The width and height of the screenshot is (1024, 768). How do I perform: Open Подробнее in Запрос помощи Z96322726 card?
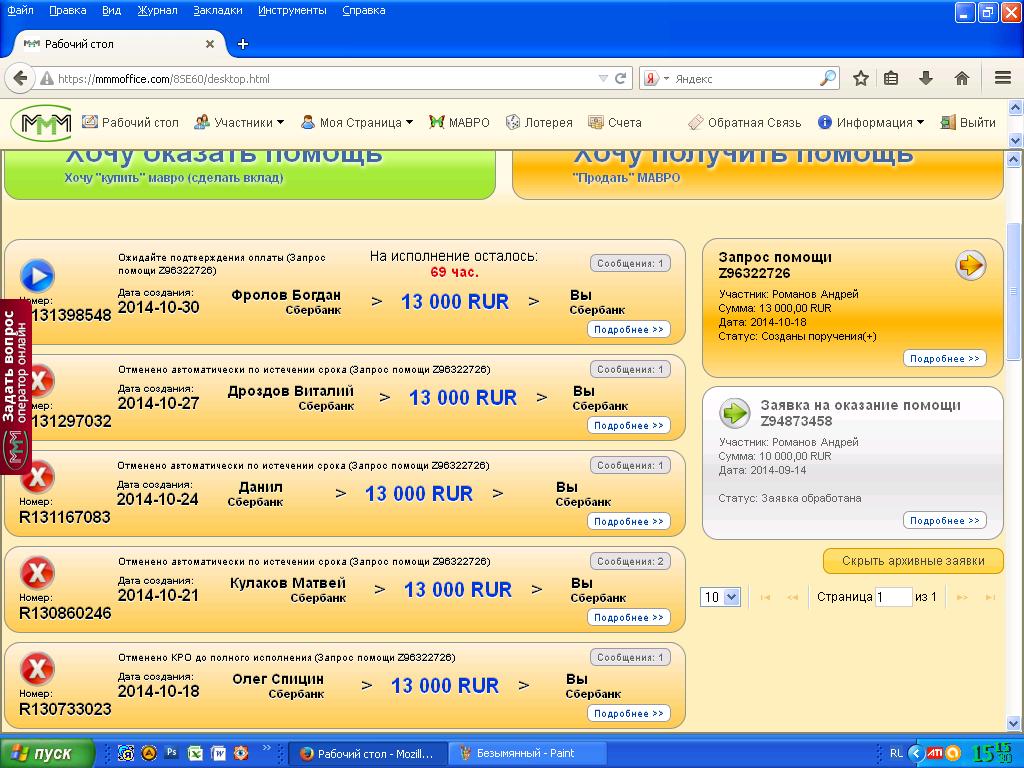click(x=944, y=359)
